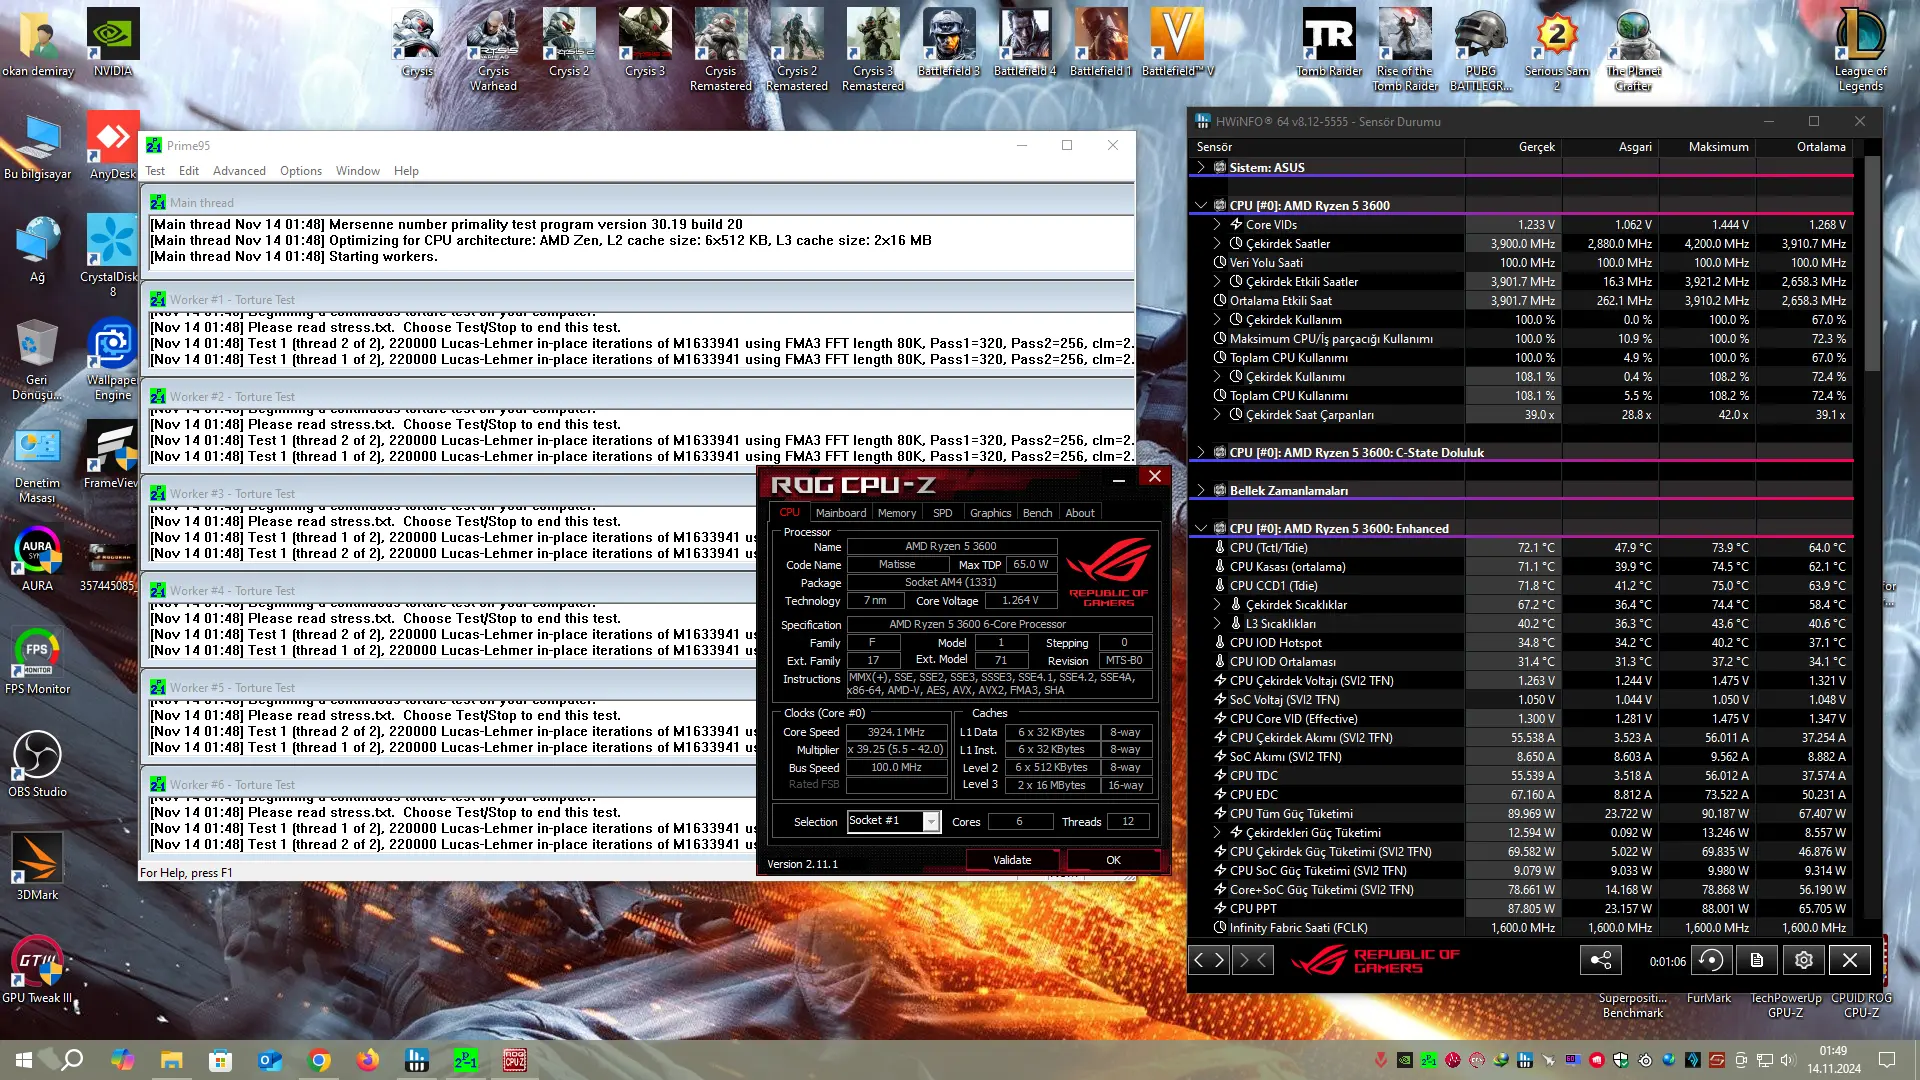The height and width of the screenshot is (1080, 1920).
Task: Select the CPU TDC sensor row
Action: (x=1521, y=775)
